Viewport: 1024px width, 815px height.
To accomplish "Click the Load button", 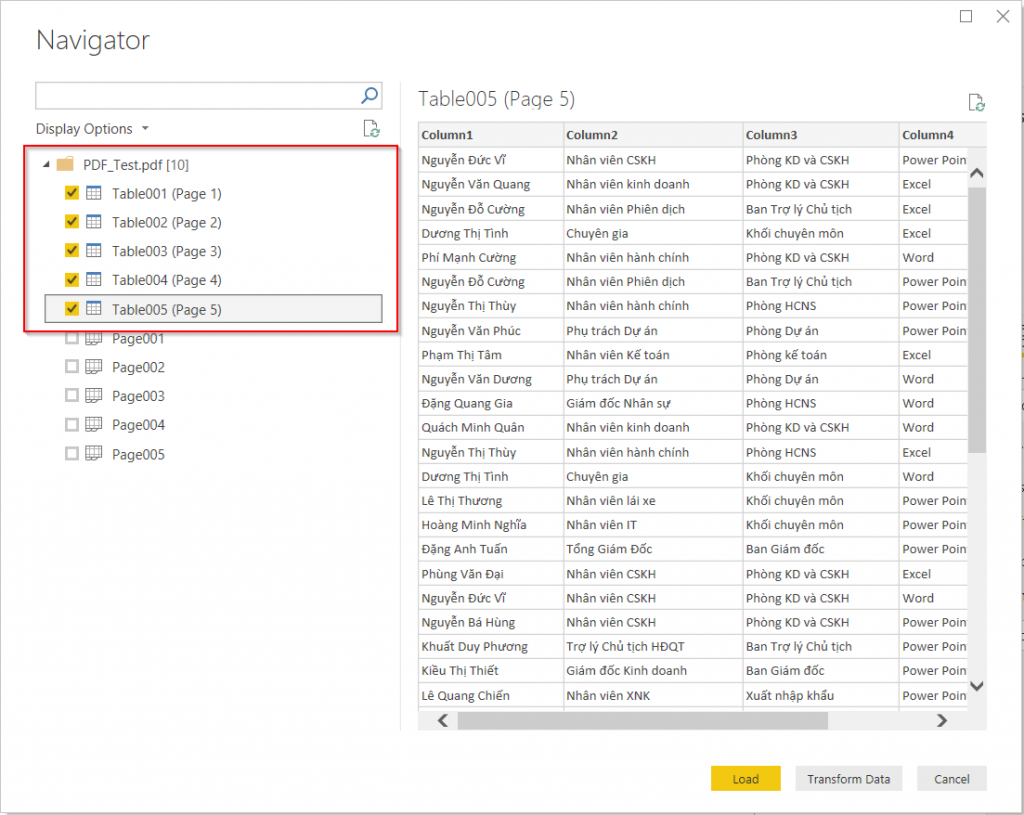I will 745,778.
